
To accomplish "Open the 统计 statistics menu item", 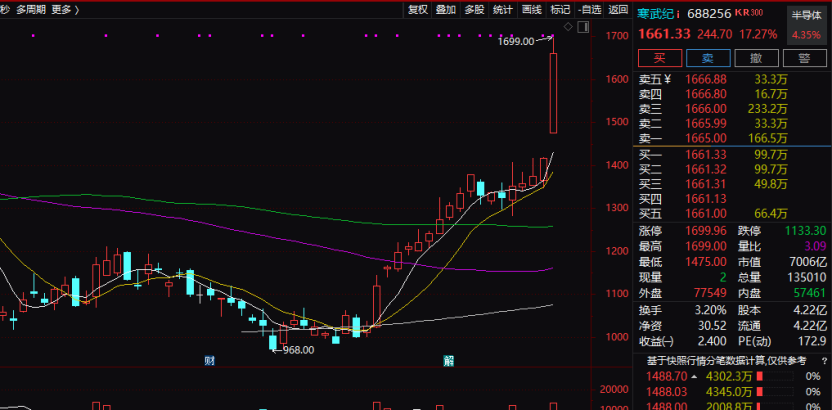I will tap(503, 9).
